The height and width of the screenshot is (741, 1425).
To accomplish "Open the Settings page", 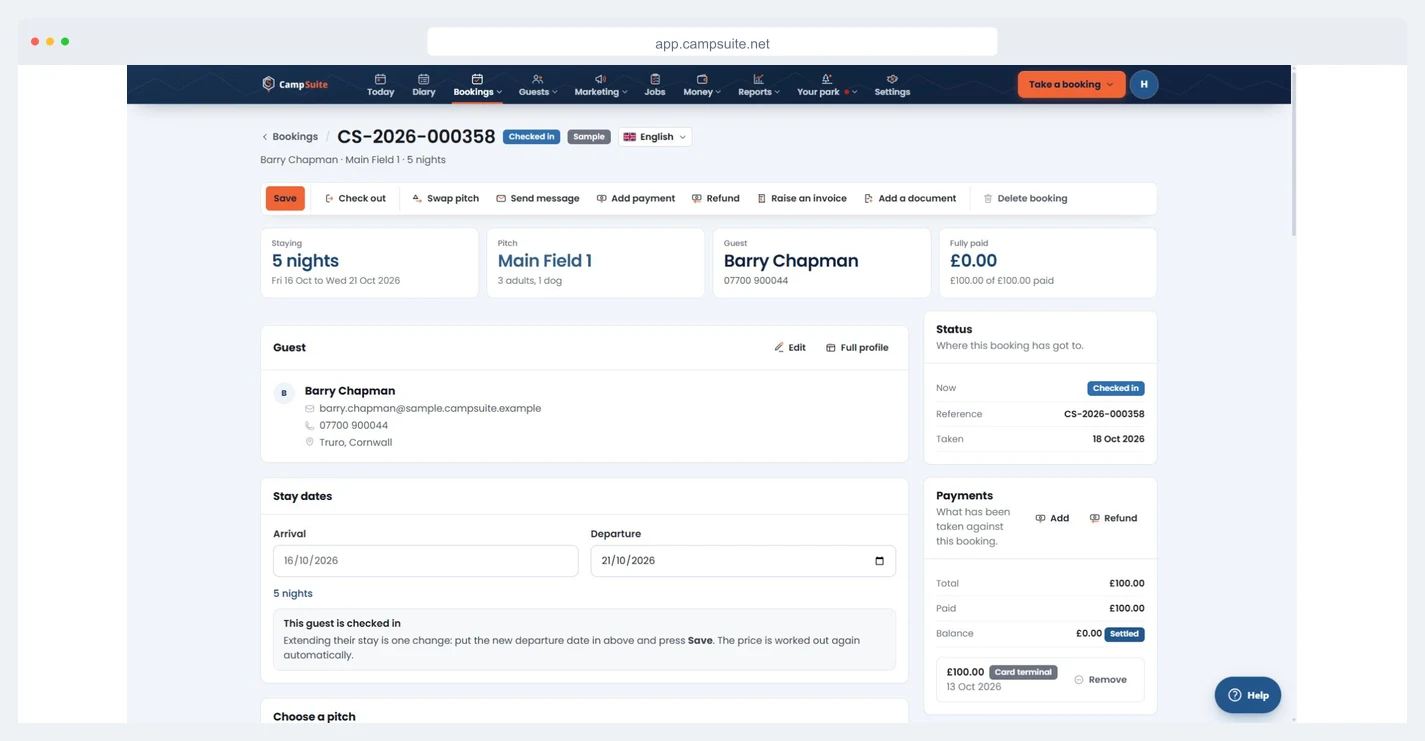I will (x=892, y=85).
